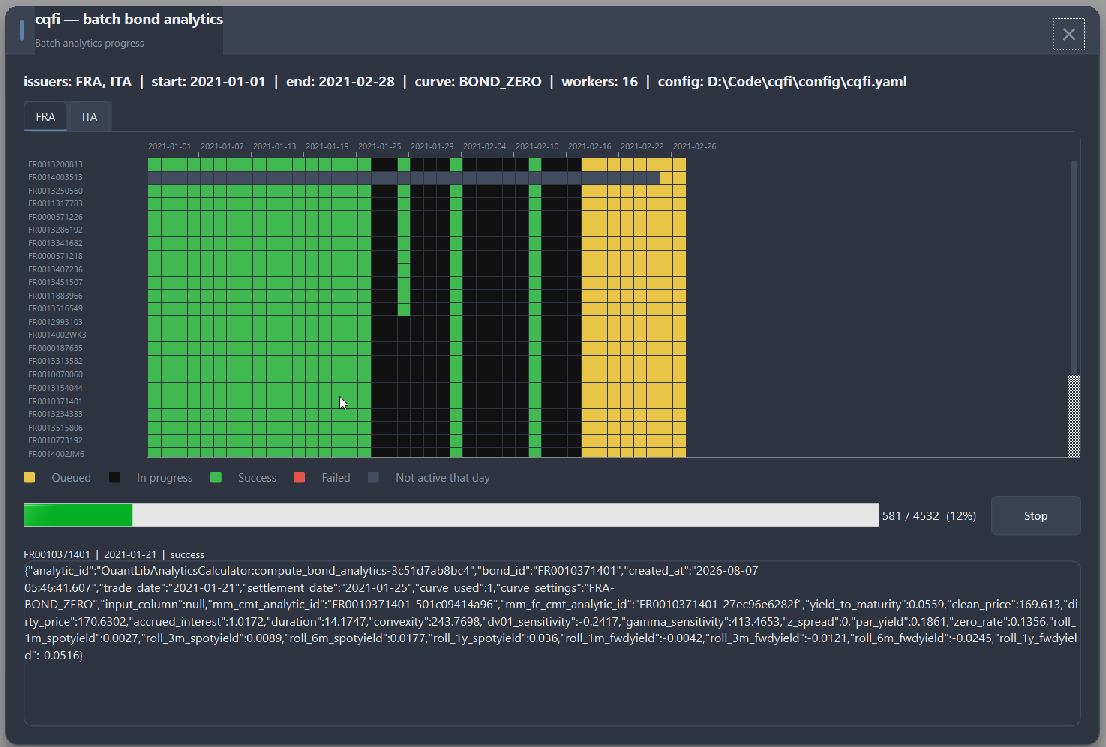Click the 2021-02-16 date column header

pyautogui.click(x=590, y=146)
